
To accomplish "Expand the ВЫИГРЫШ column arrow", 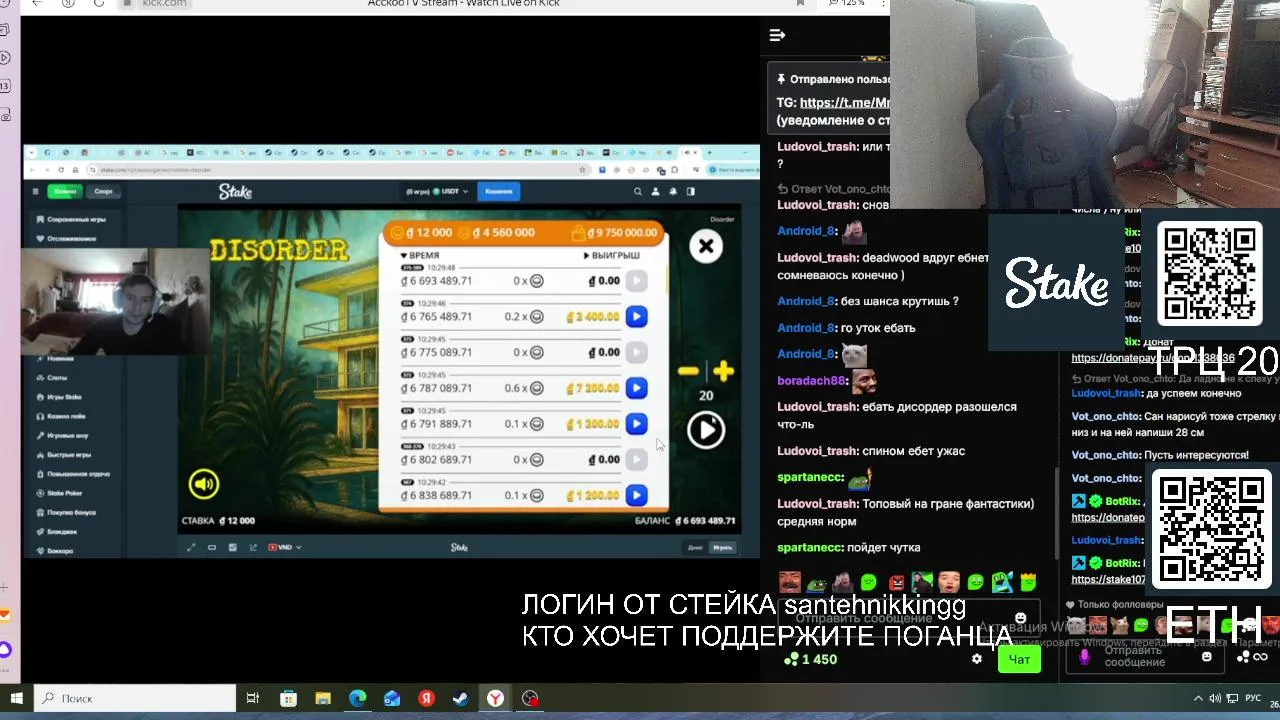I will click(x=587, y=256).
